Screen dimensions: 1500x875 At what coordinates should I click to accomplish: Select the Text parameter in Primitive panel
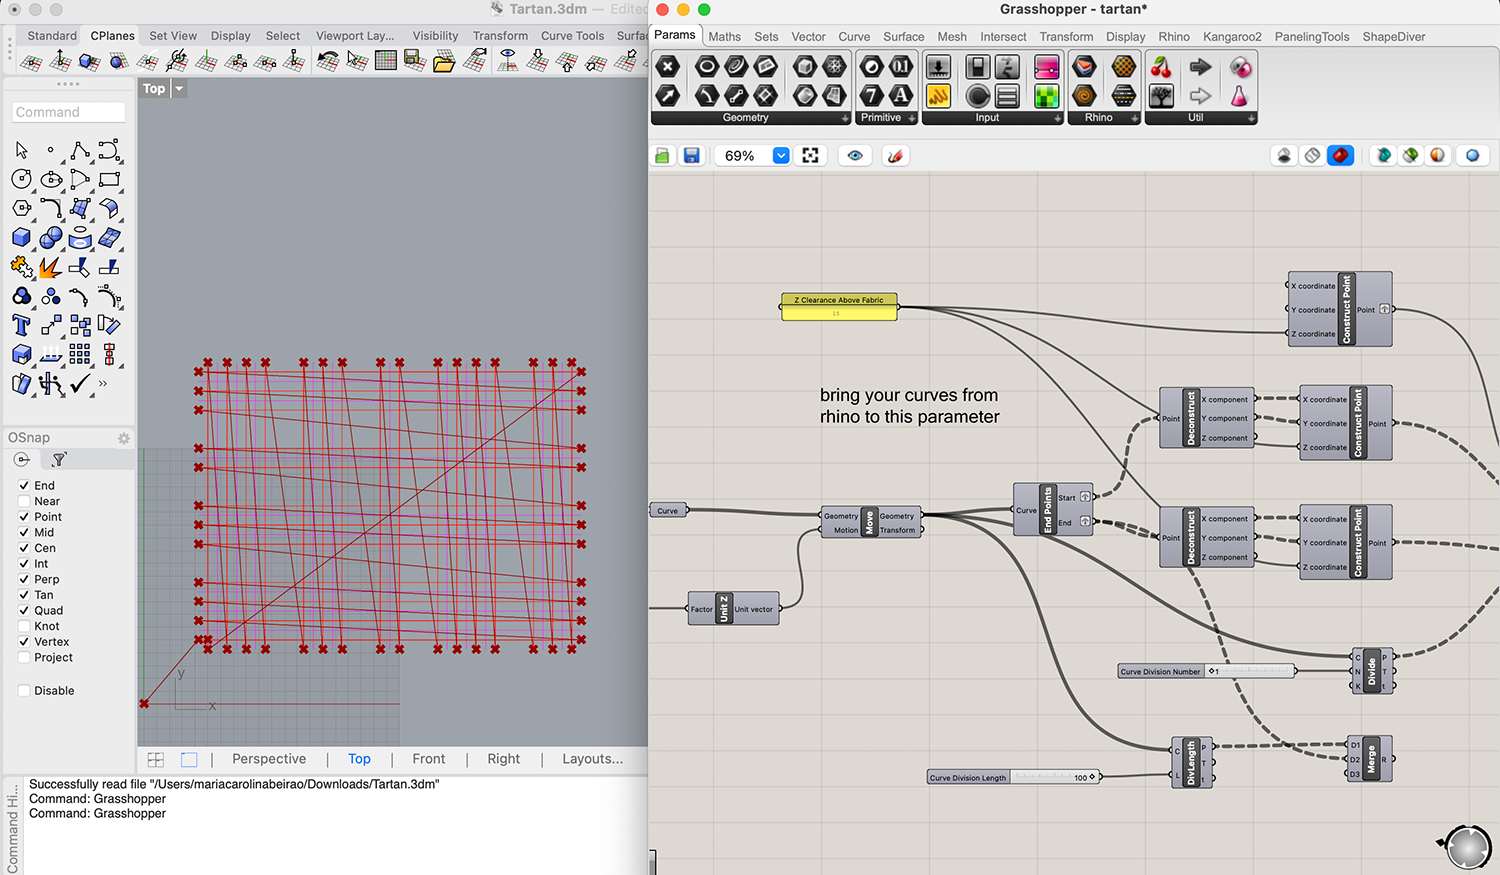point(901,96)
